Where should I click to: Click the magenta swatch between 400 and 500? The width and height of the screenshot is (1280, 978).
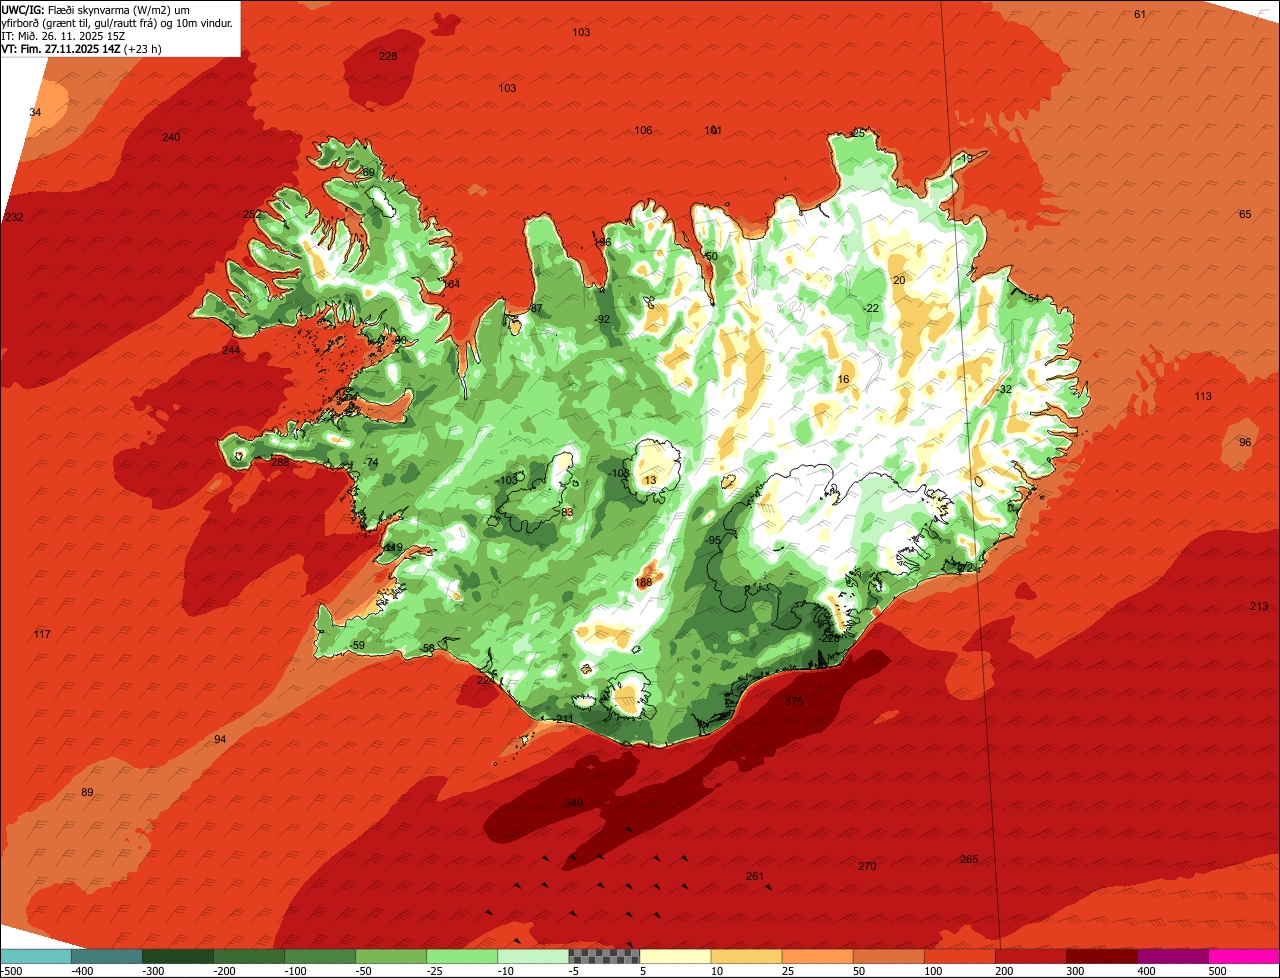click(1173, 956)
